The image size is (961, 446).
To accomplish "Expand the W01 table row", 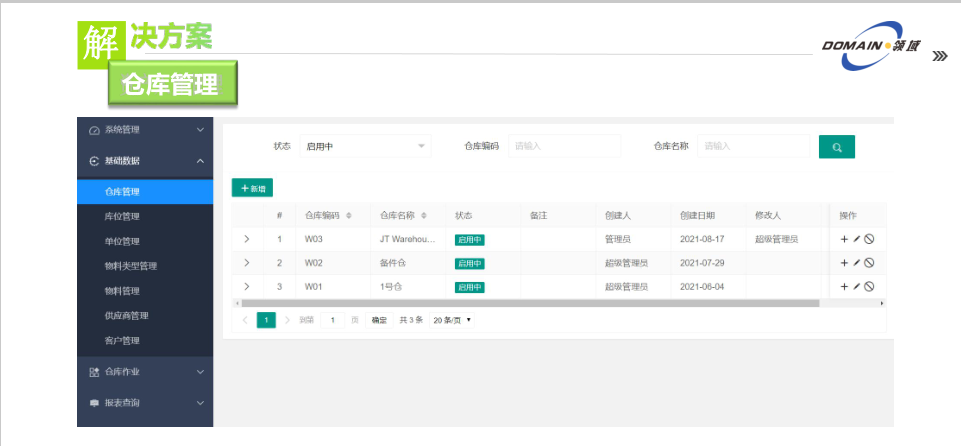I will pyautogui.click(x=246, y=286).
